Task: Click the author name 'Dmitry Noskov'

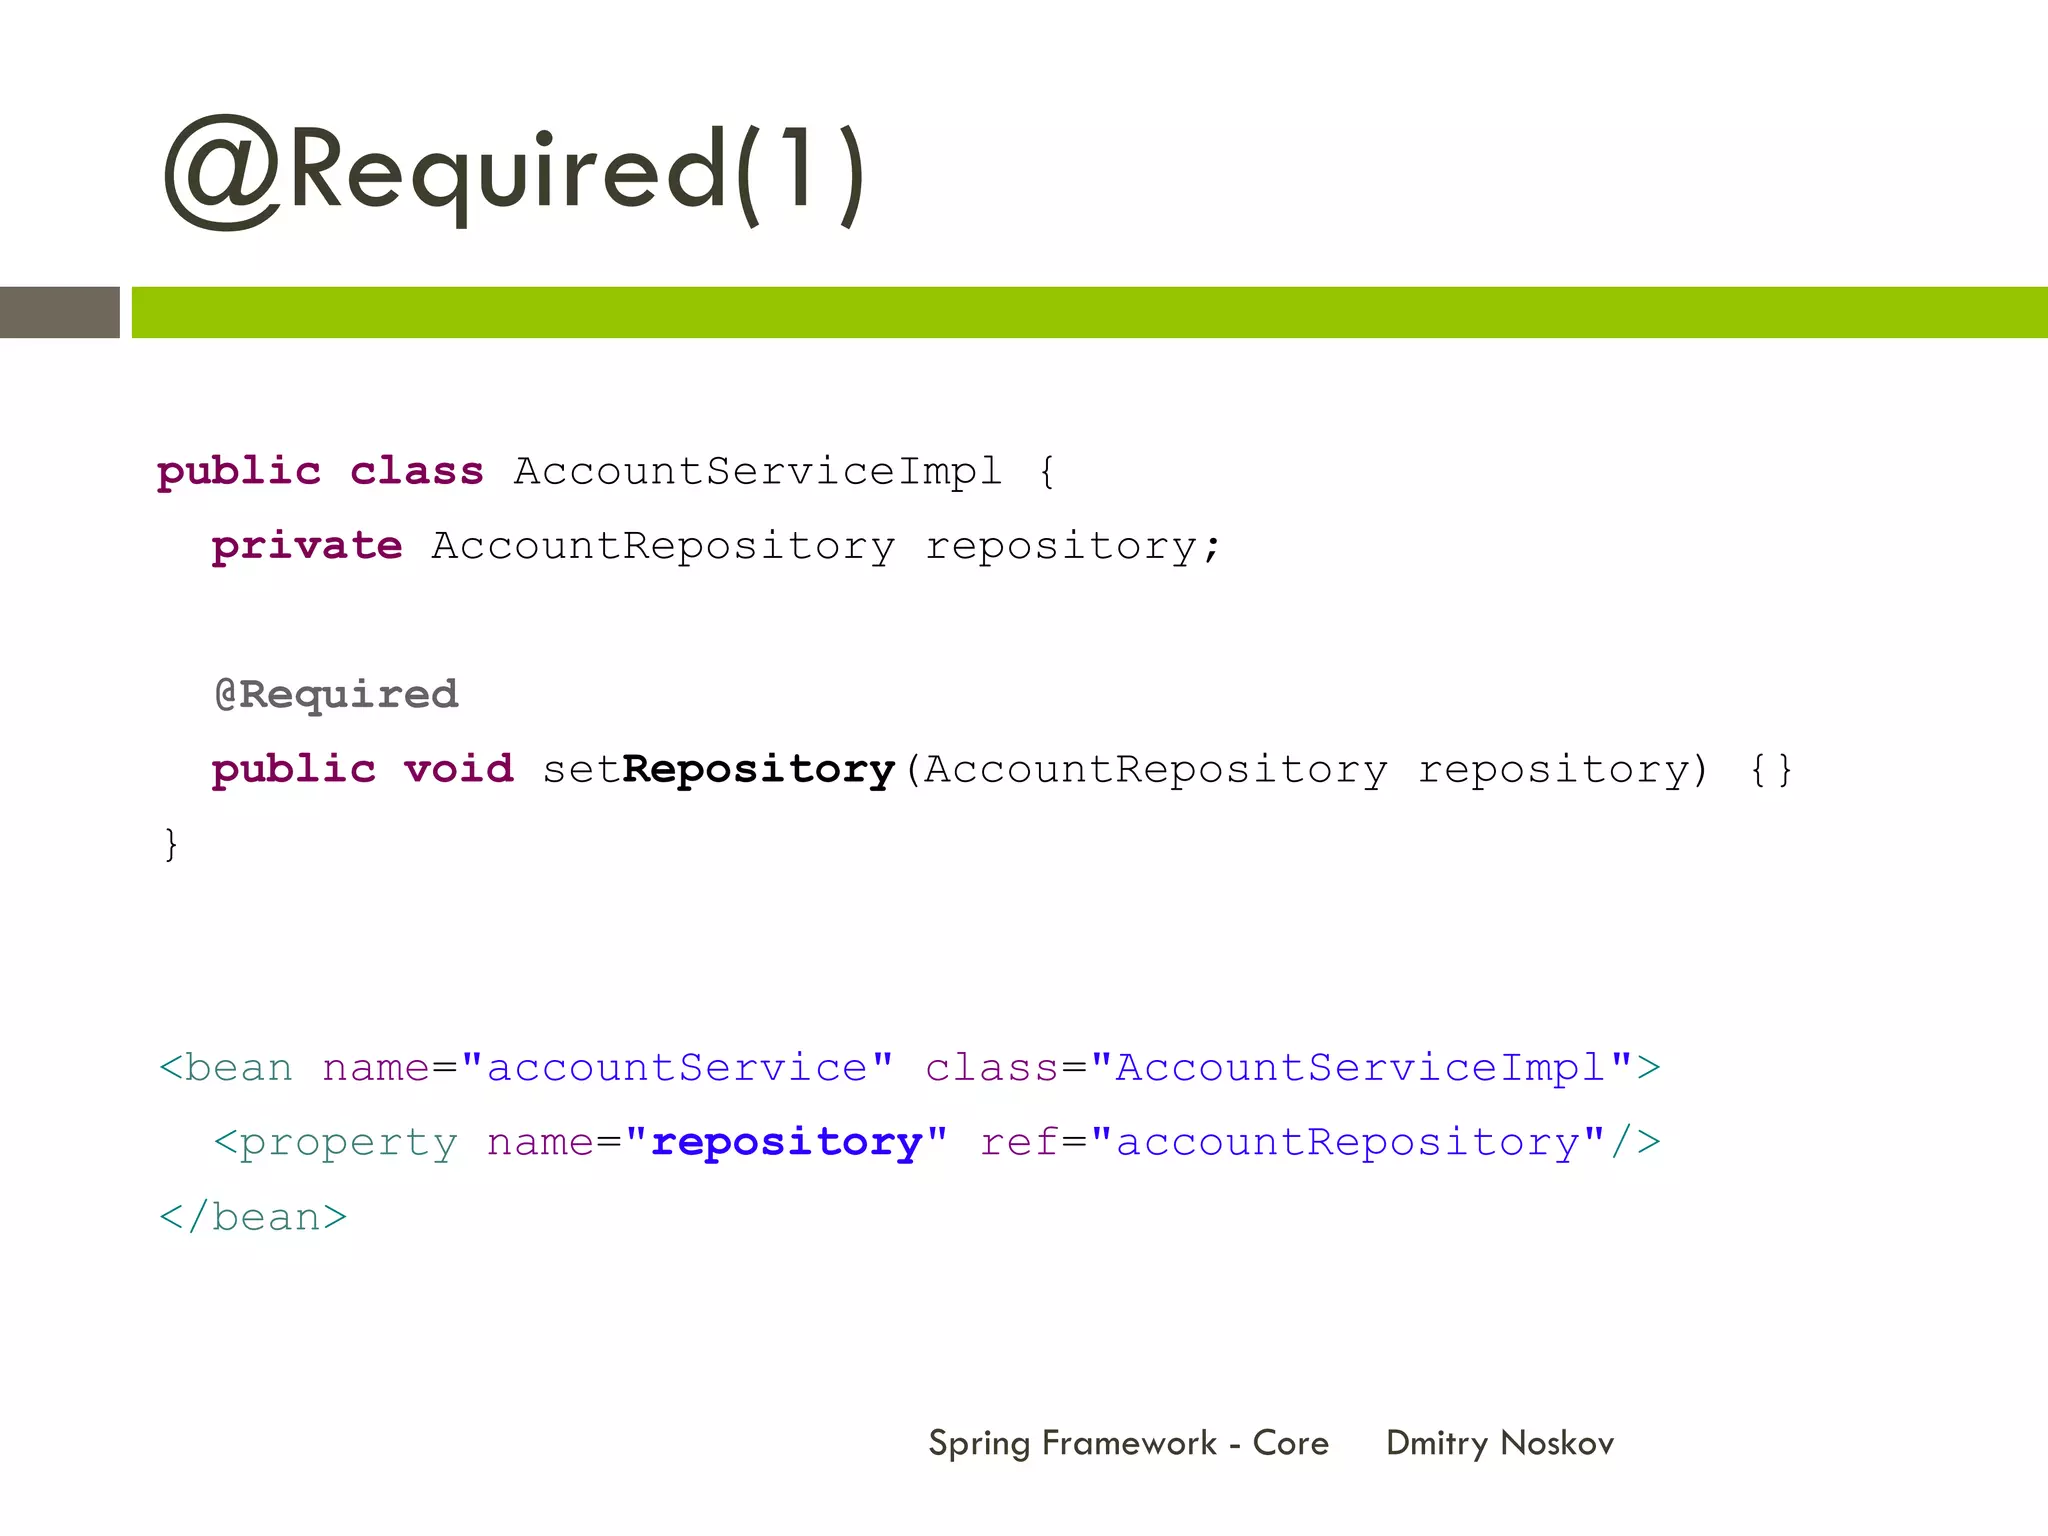Action: coord(1500,1444)
